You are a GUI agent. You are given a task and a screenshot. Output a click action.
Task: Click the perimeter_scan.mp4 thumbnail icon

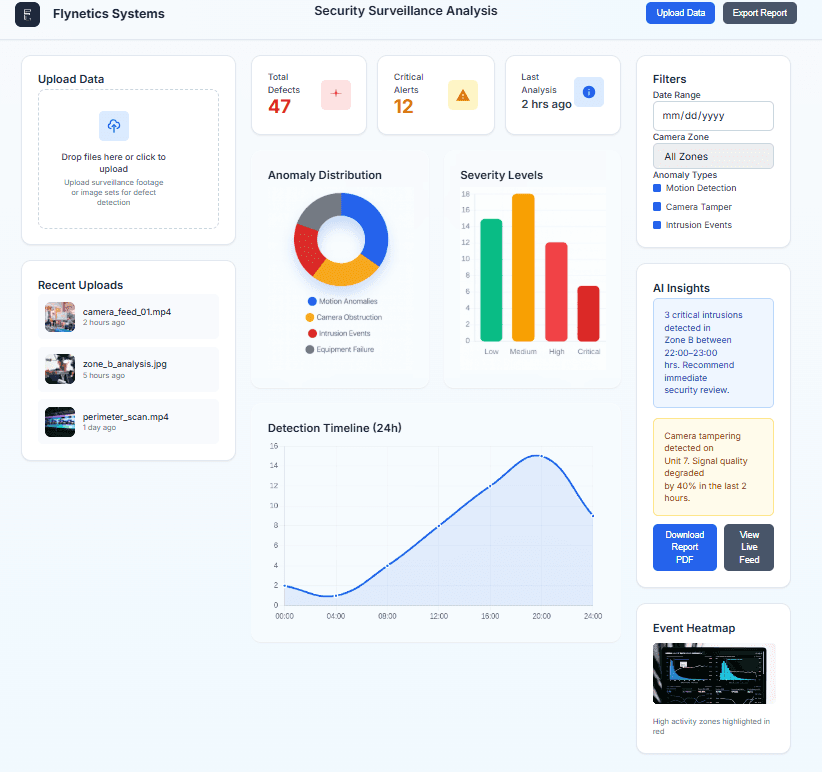(59, 422)
